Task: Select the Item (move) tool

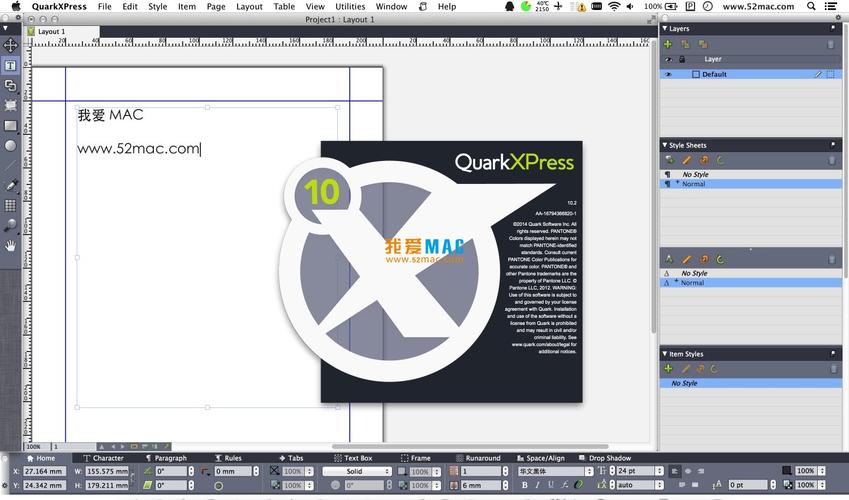Action: coord(10,46)
